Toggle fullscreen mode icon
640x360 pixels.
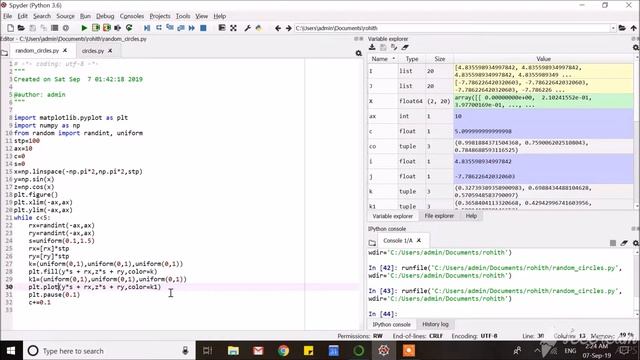233,28
